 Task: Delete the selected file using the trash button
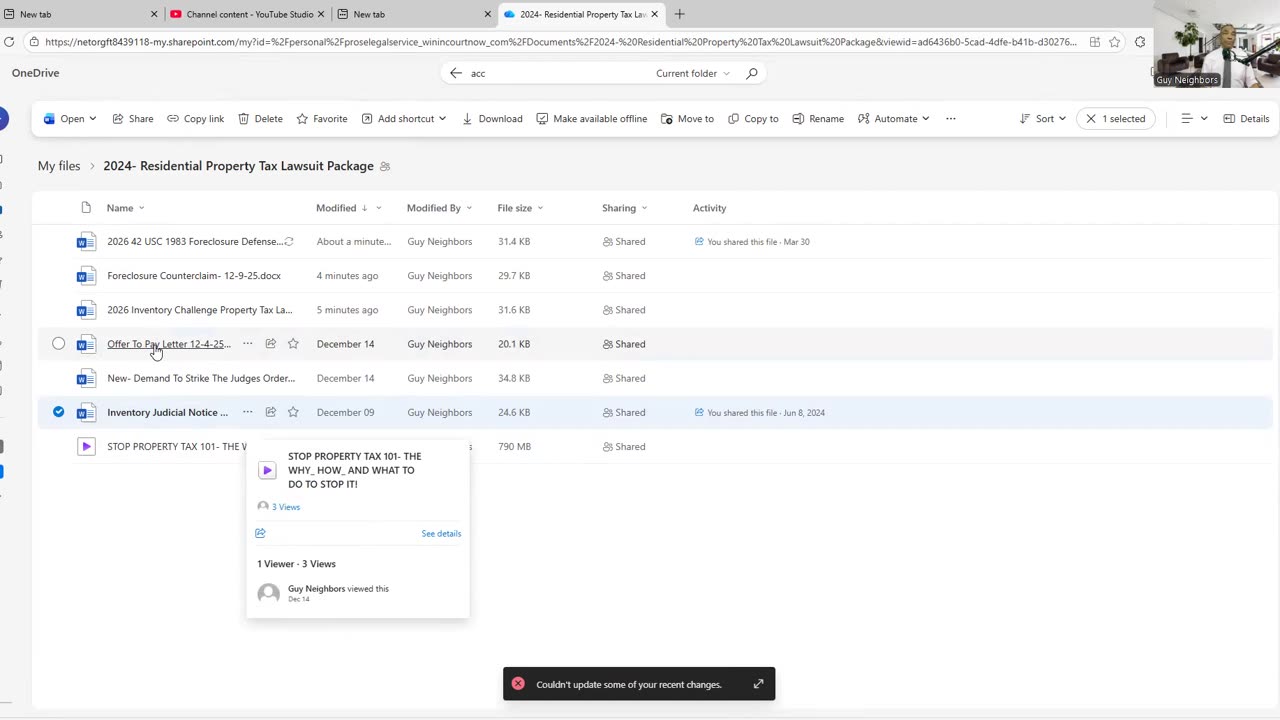pyautogui.click(x=260, y=119)
